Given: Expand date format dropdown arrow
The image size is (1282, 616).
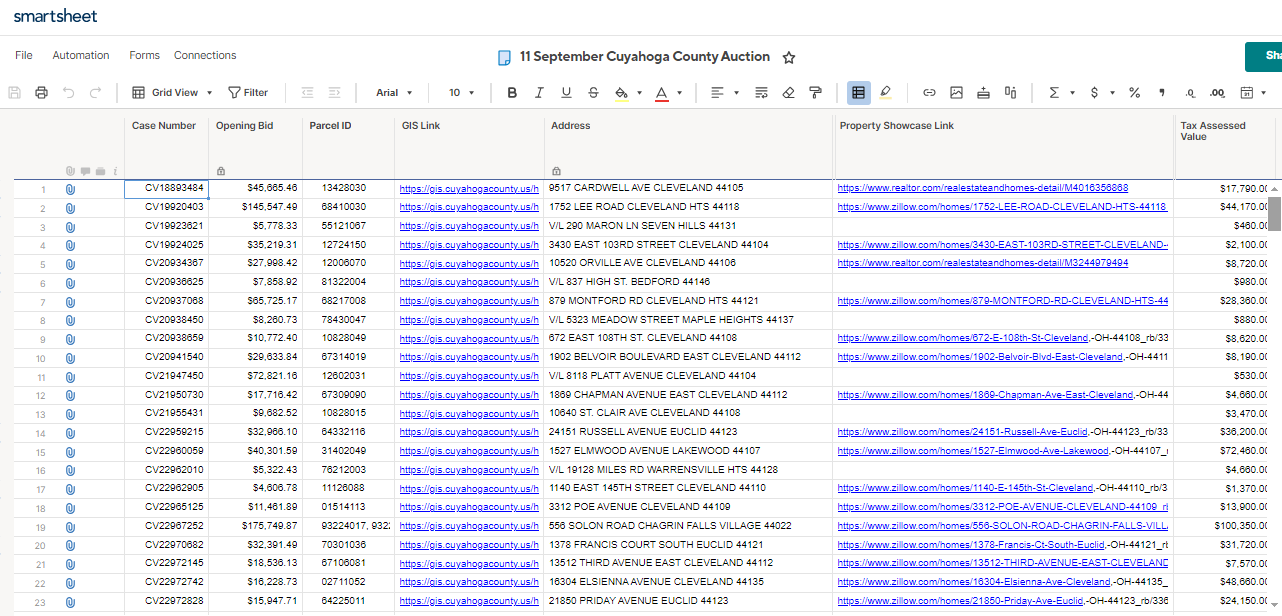Looking at the screenshot, I should point(1264,93).
